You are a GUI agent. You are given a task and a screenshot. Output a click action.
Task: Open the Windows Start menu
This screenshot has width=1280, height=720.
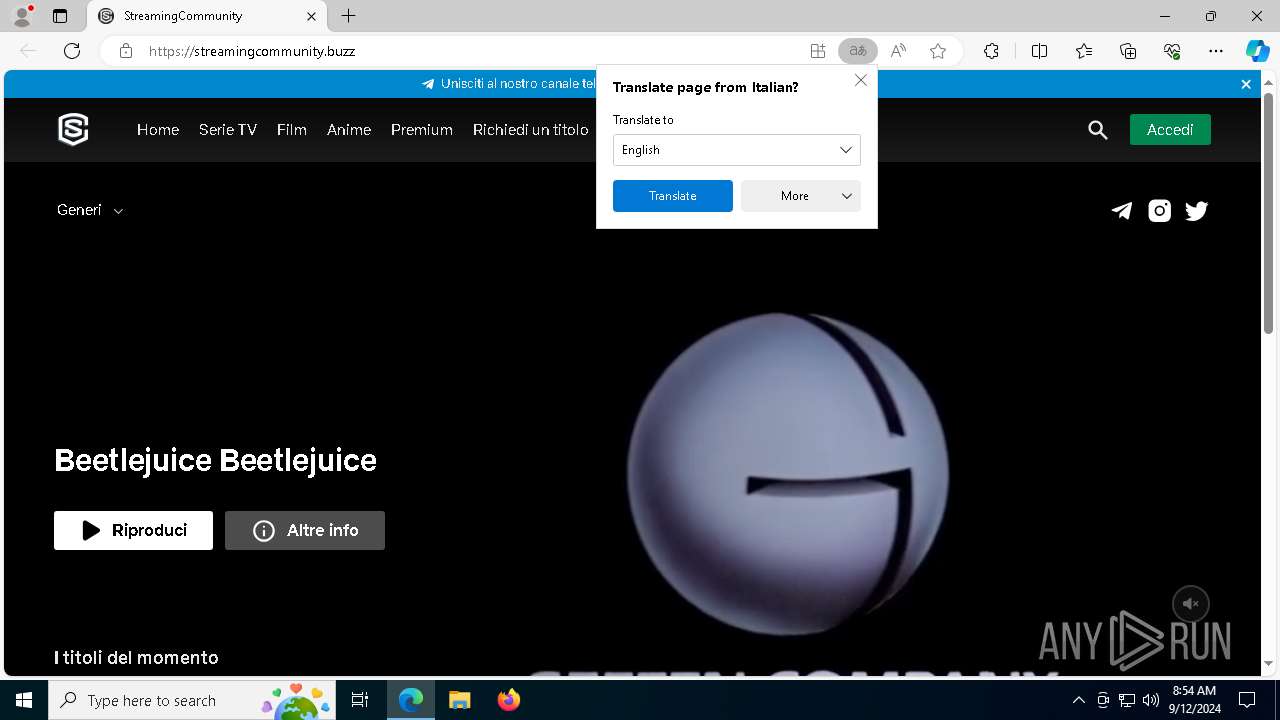click(x=24, y=700)
